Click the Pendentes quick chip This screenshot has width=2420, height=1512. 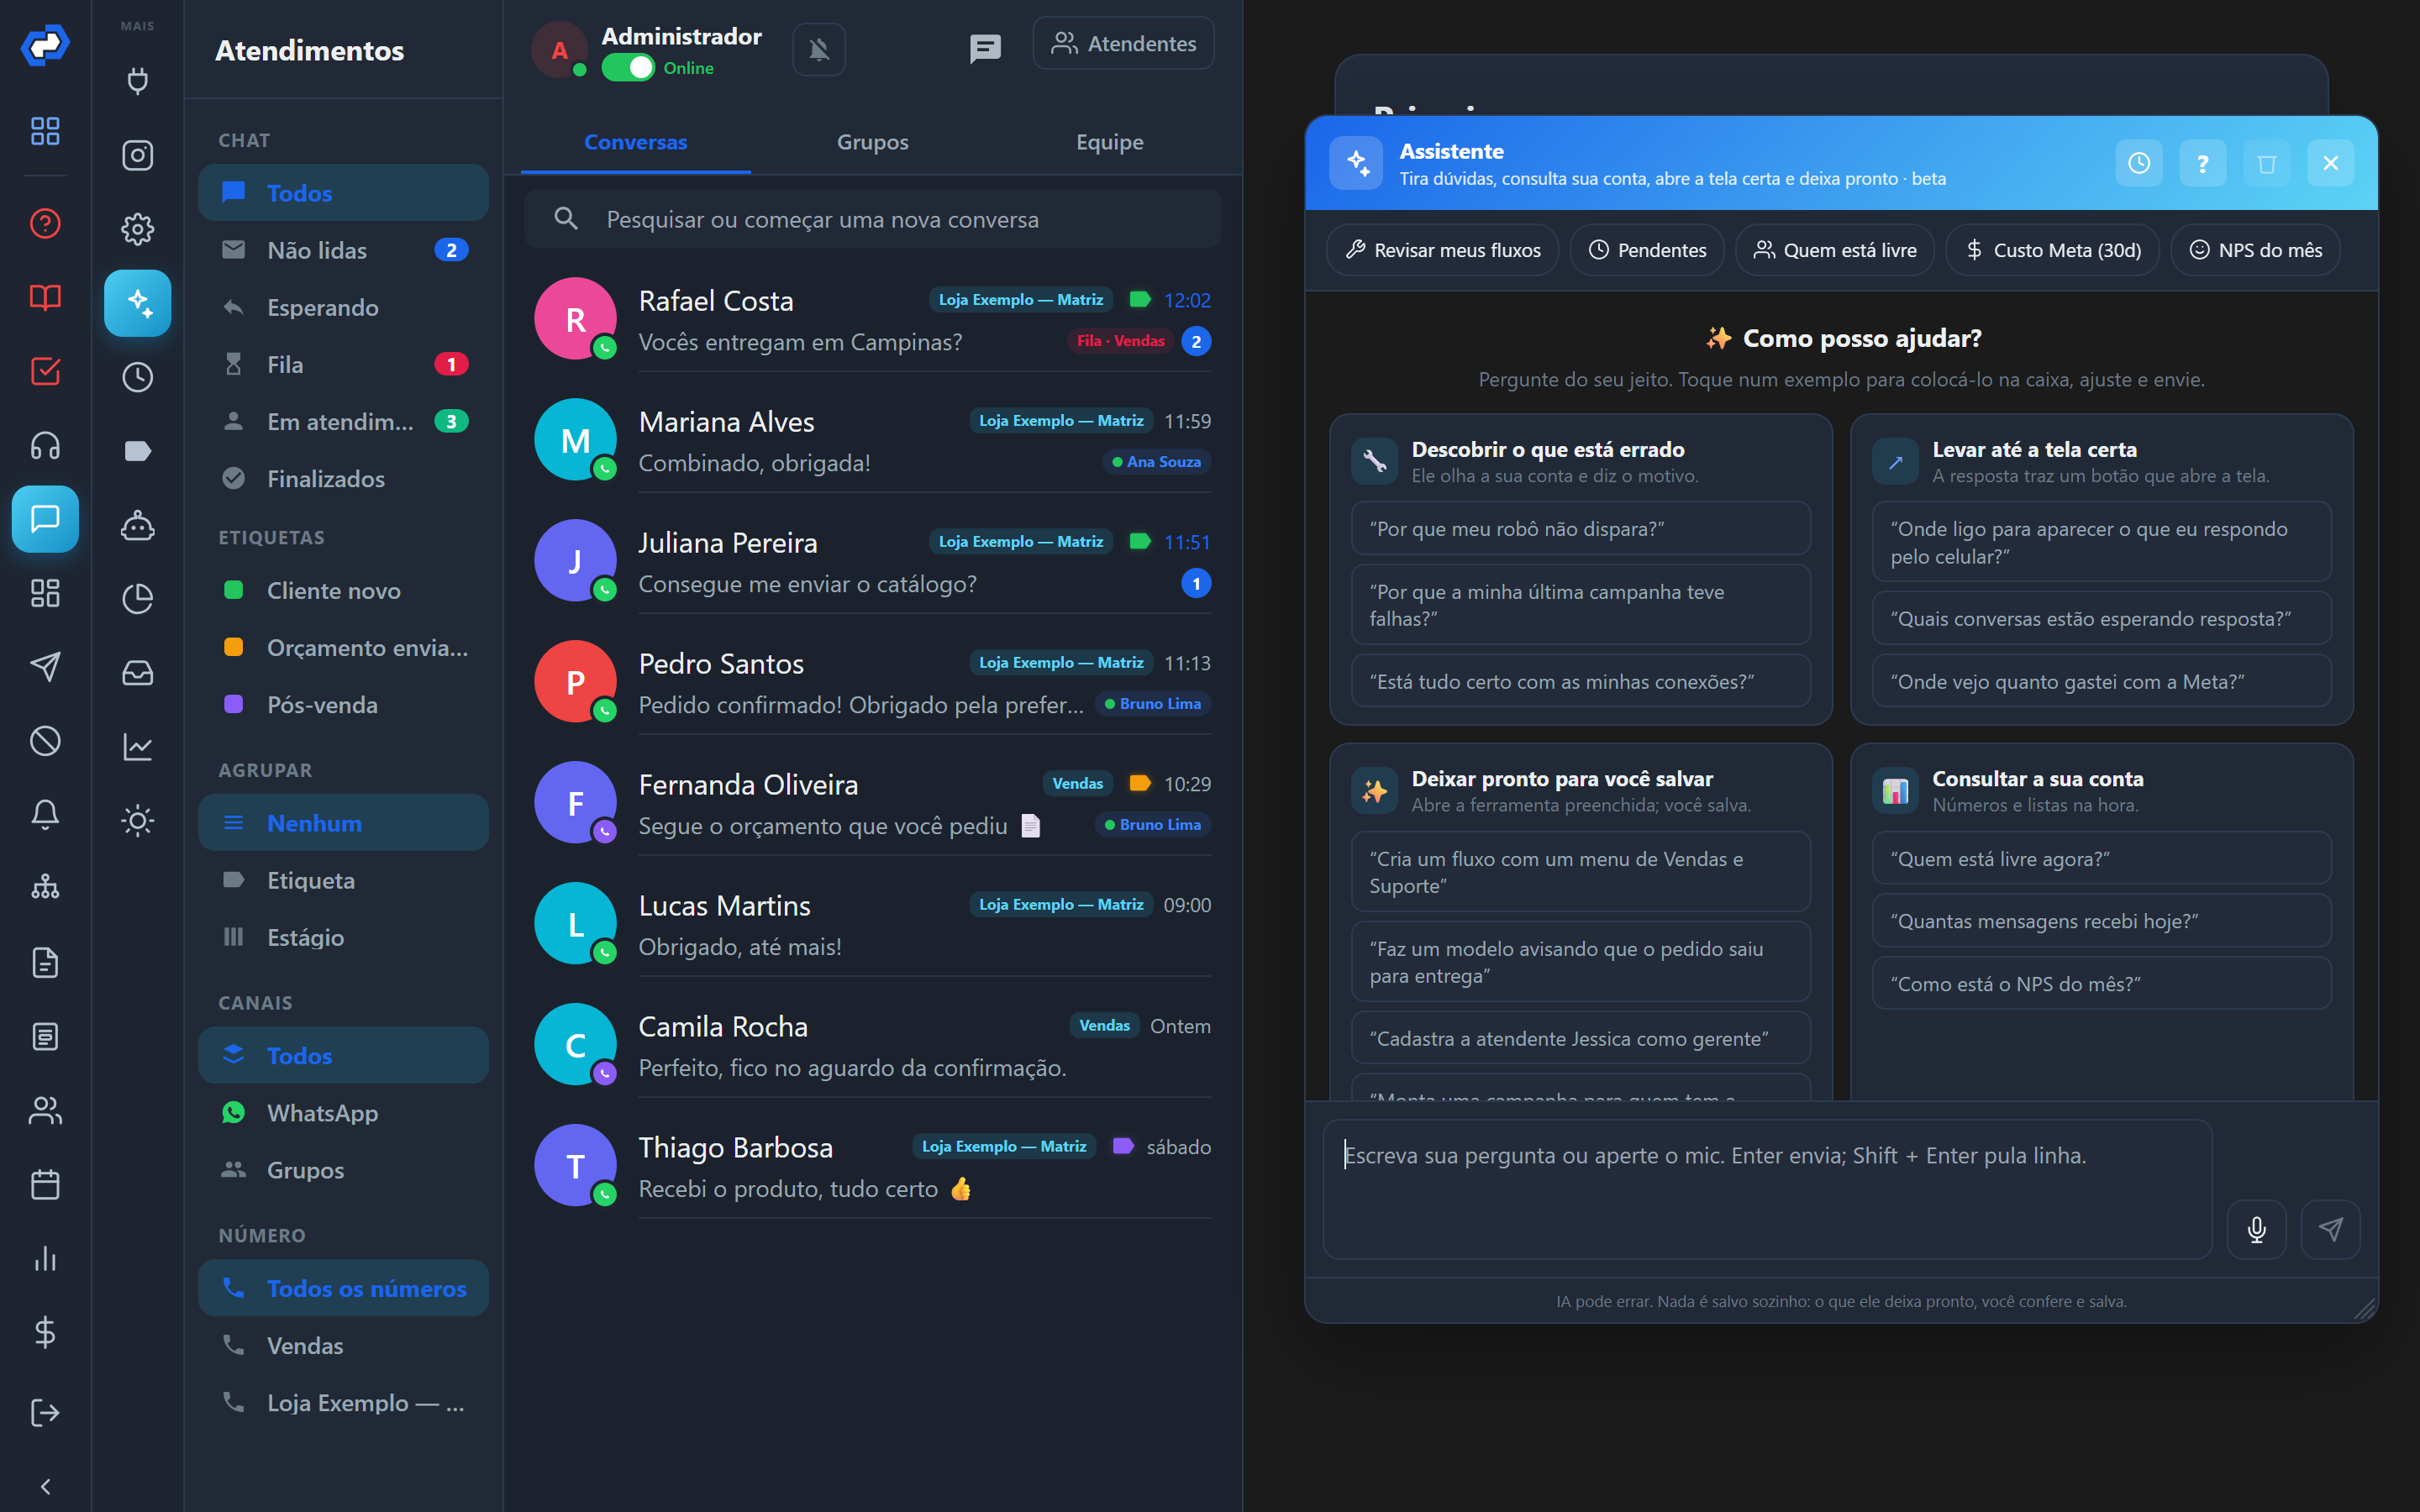point(1647,250)
